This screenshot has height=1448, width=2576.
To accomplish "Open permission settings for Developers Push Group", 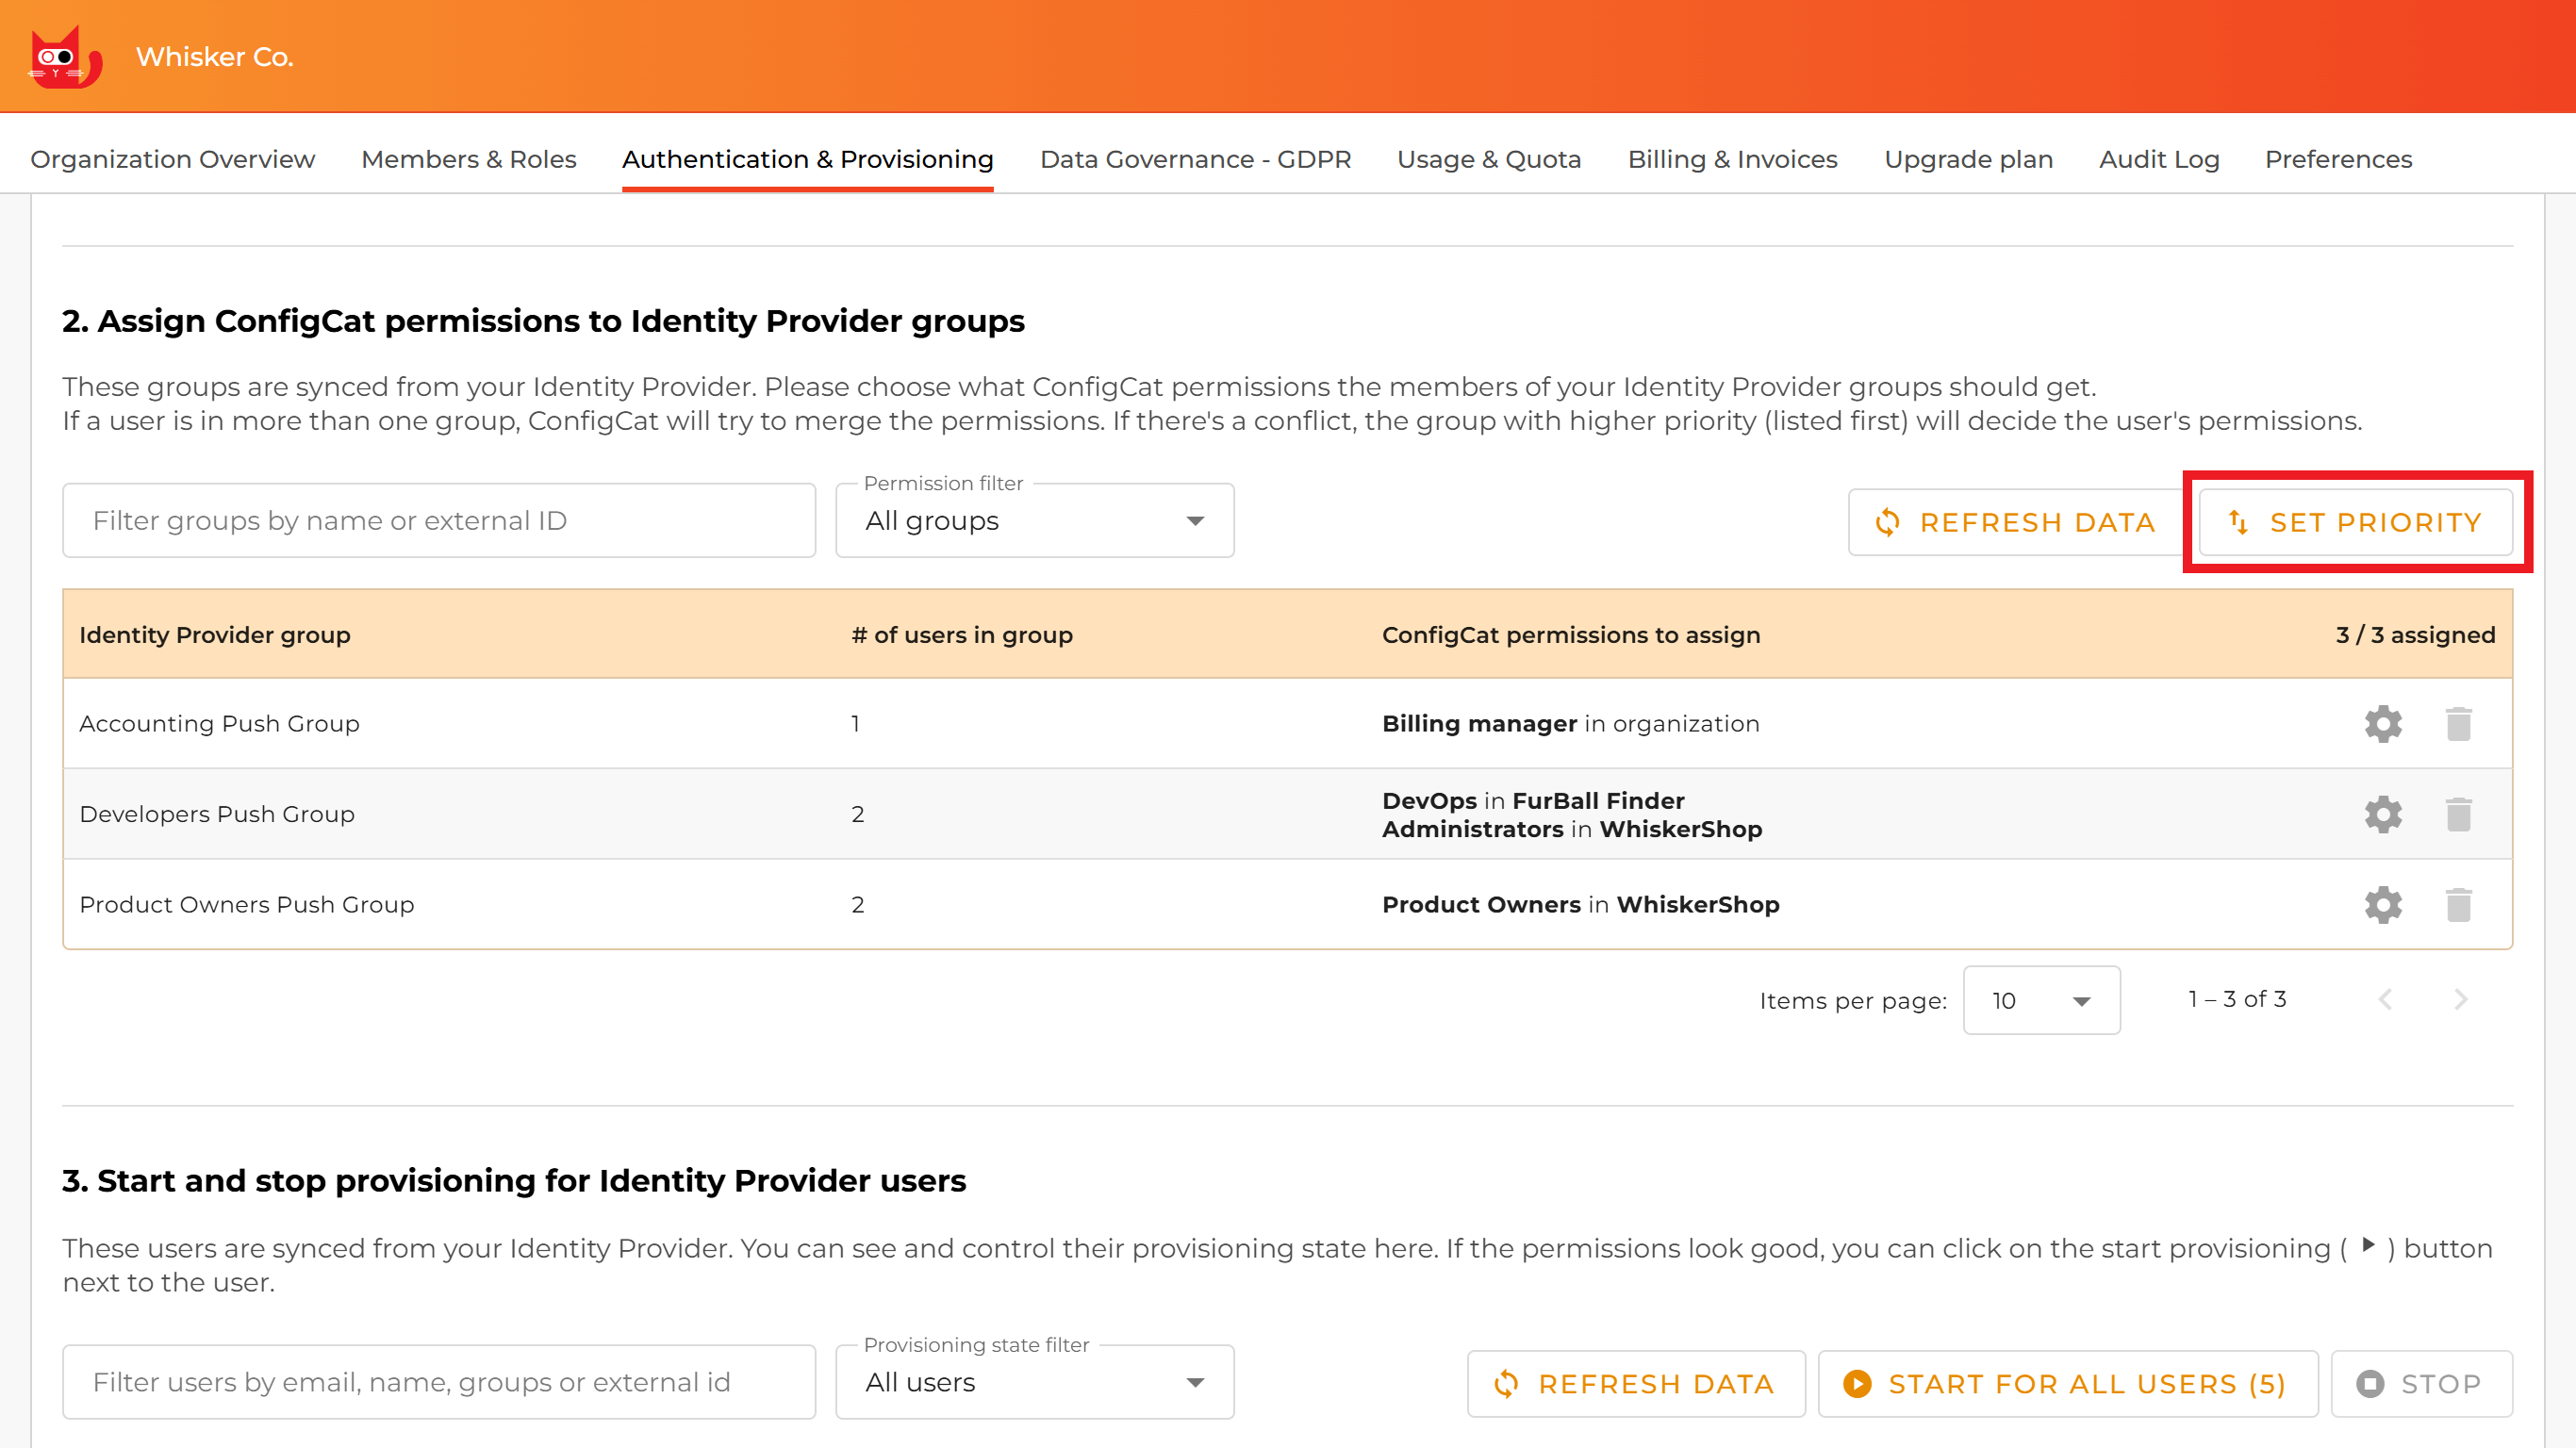I will coord(2383,813).
